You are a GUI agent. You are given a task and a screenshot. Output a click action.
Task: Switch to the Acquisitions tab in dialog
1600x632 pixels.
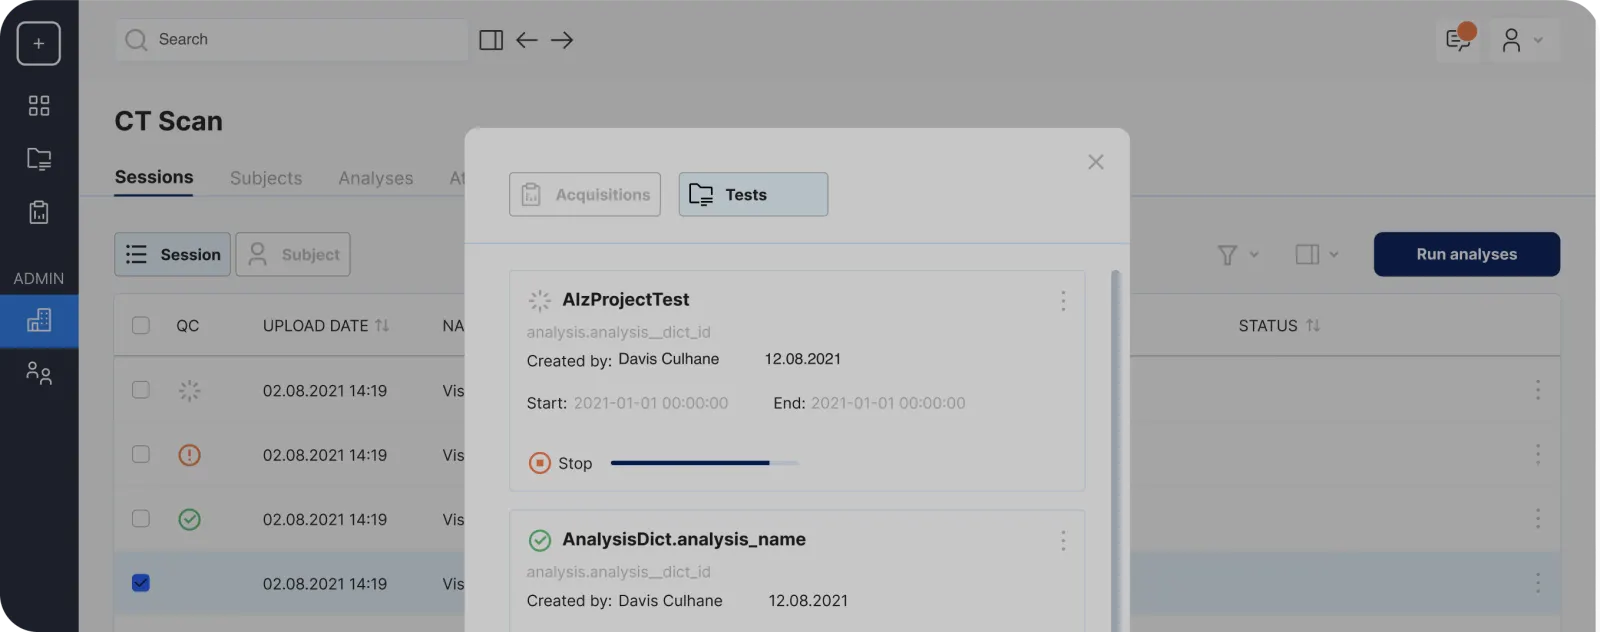point(585,195)
